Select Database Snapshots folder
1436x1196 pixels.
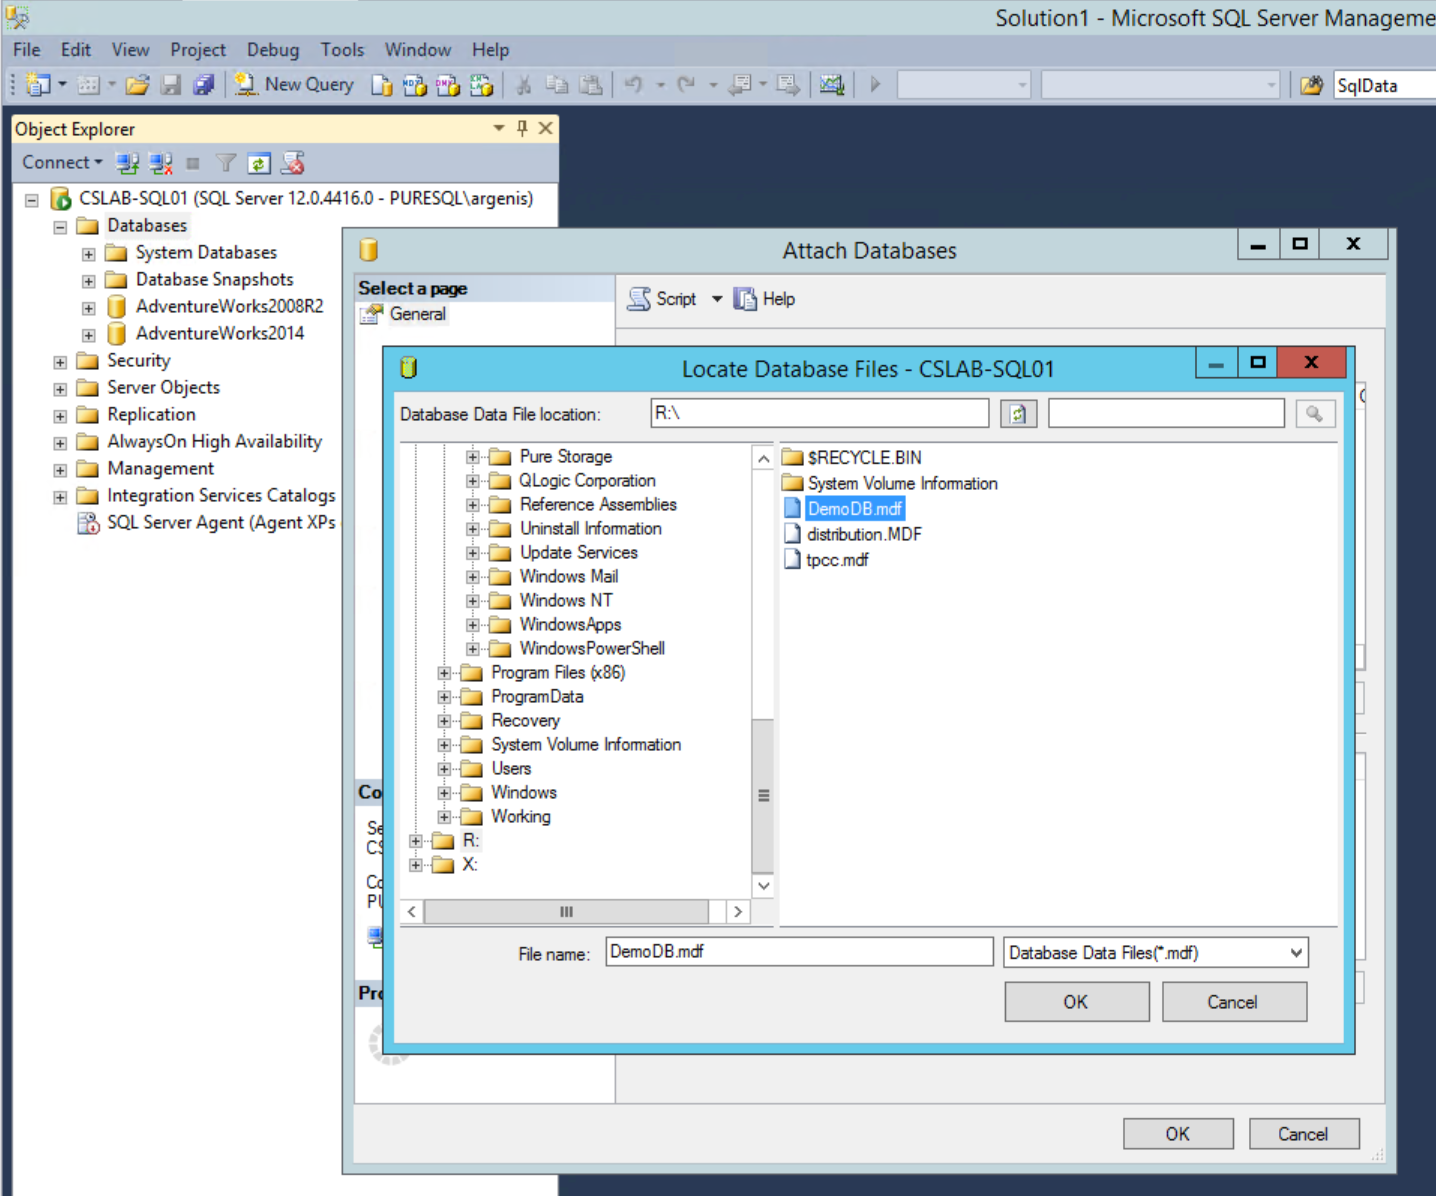click(214, 279)
